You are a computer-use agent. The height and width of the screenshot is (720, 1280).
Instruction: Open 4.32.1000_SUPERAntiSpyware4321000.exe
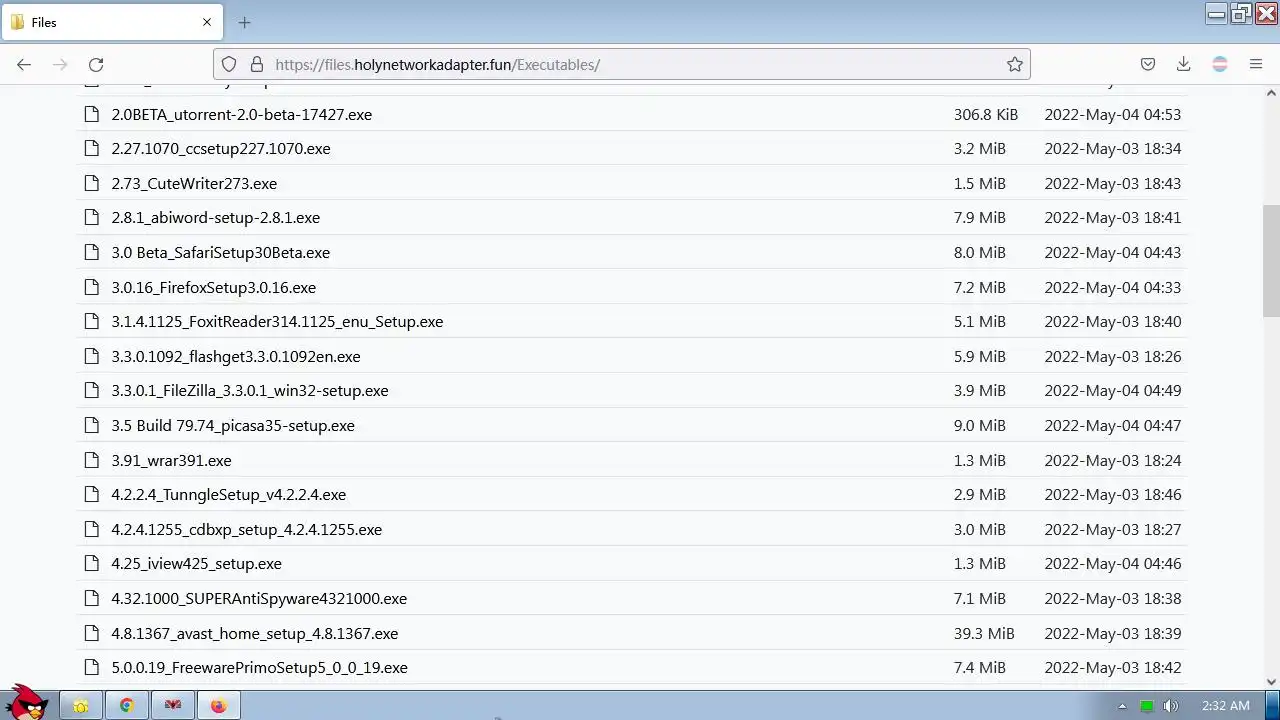259,598
